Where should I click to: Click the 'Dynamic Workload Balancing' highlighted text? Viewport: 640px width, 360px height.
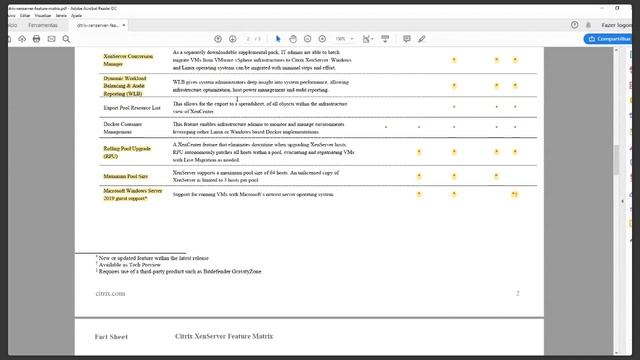(x=124, y=86)
